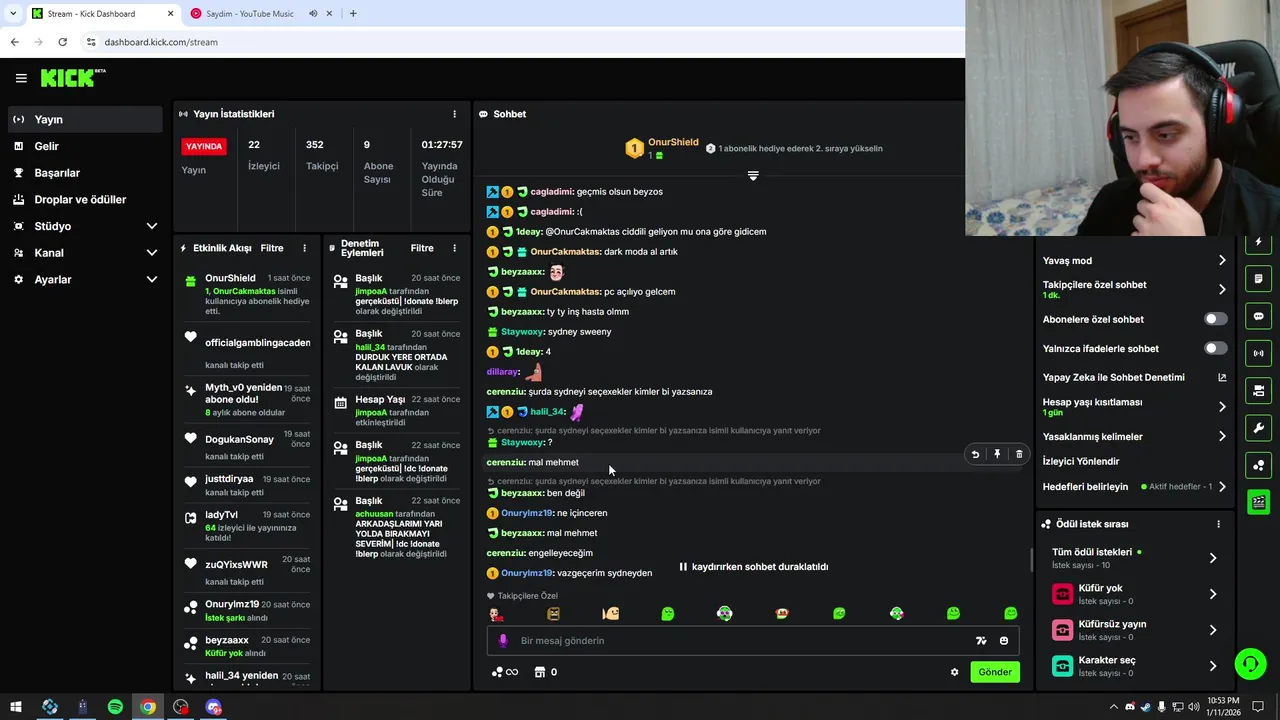The image size is (1280, 720).
Task: Click the broadcast signal icon in right rail
Action: tap(1259, 353)
